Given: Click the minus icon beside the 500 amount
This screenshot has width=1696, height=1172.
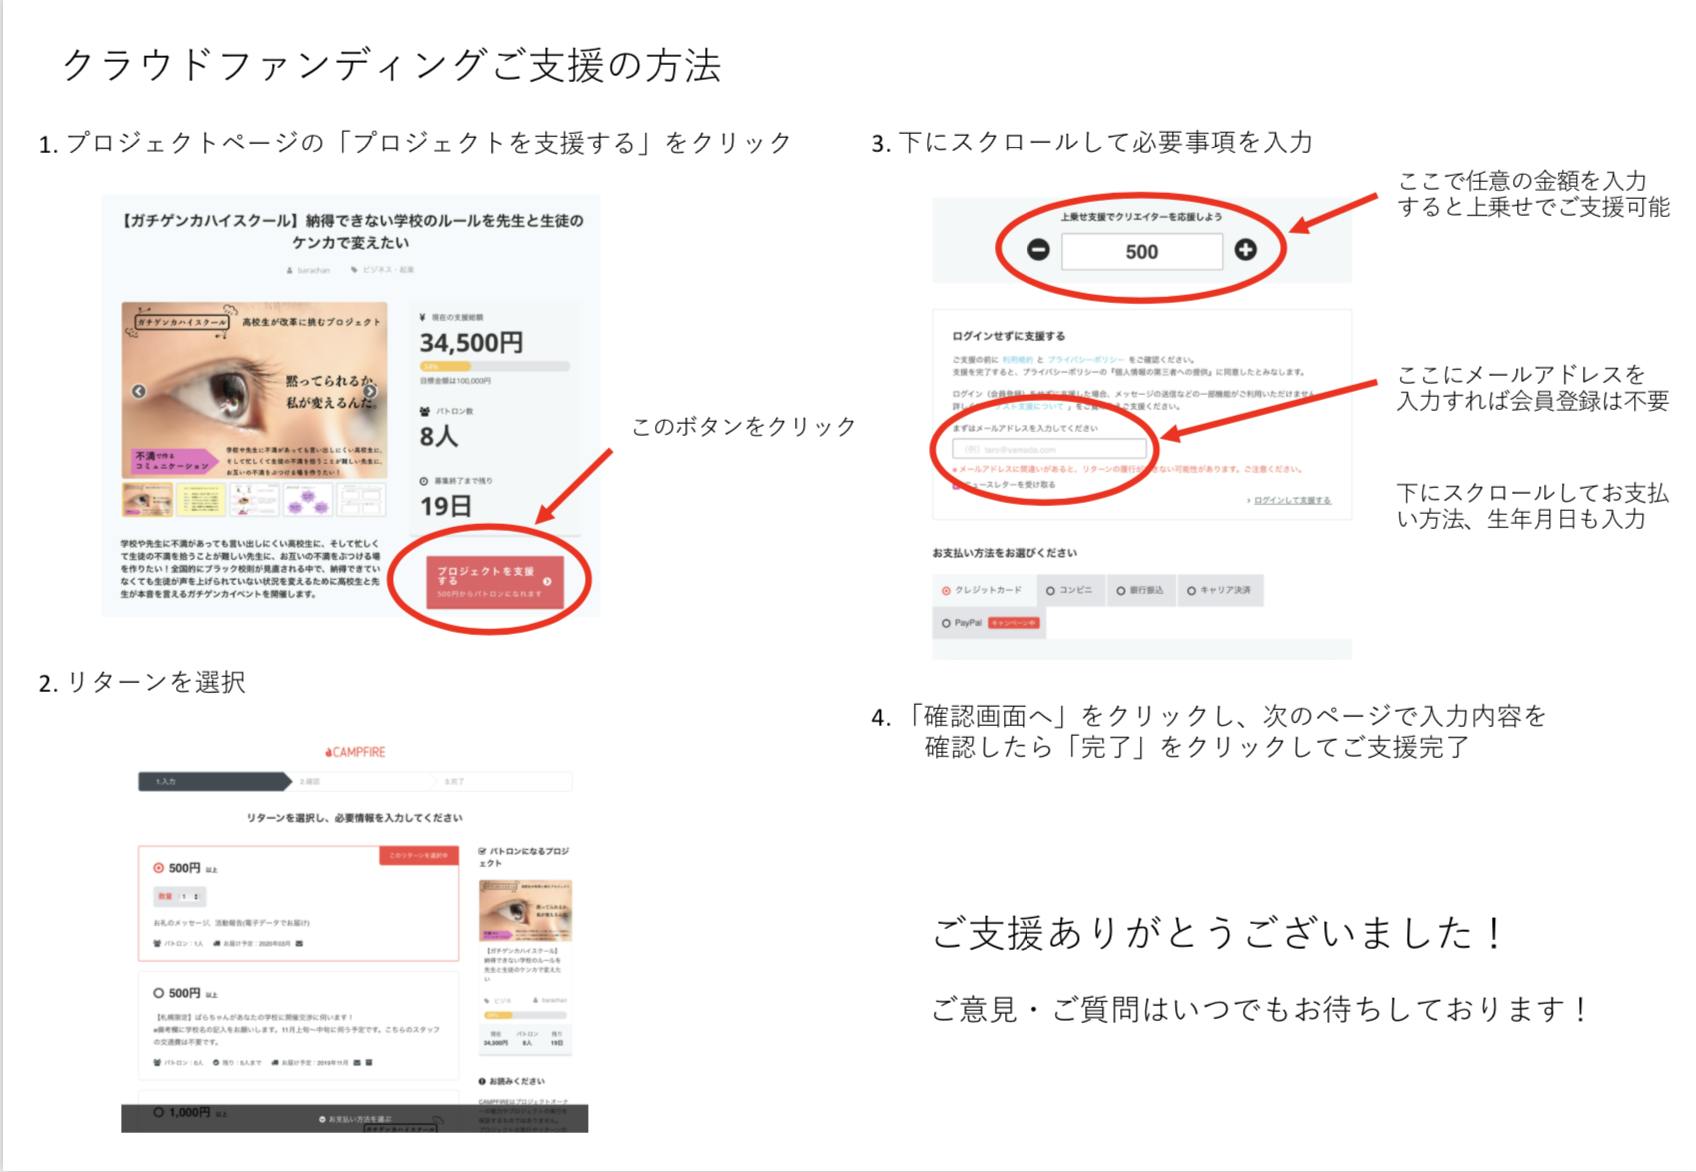Looking at the screenshot, I should (1038, 250).
